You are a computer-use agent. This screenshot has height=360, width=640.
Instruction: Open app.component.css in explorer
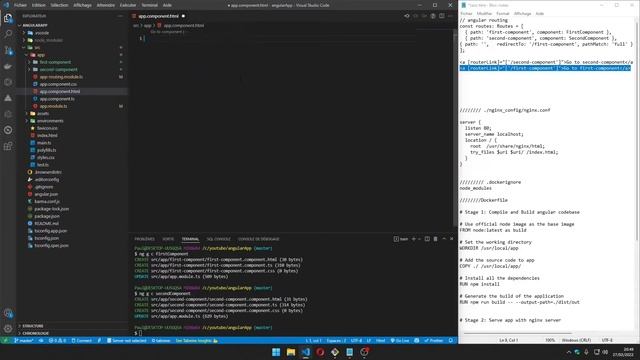58,84
